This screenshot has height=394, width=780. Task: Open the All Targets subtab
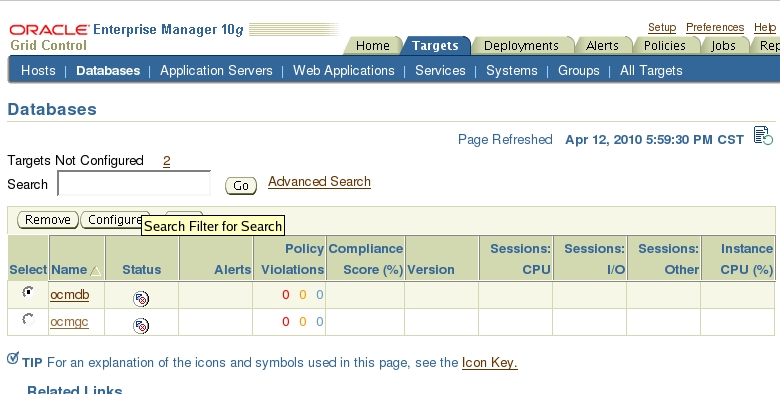[651, 71]
